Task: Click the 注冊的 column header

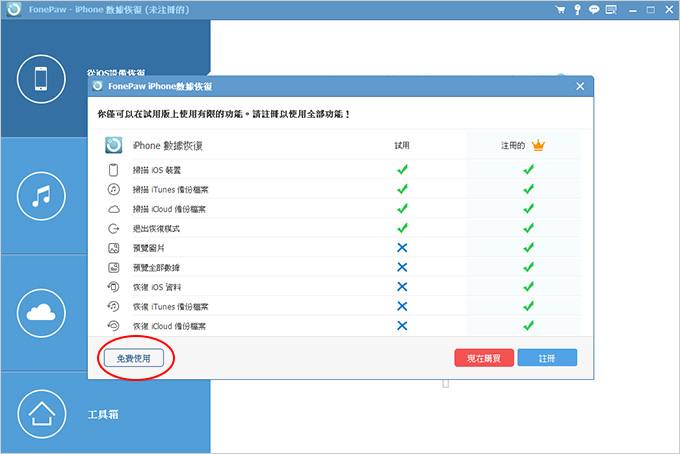Action: tap(513, 145)
